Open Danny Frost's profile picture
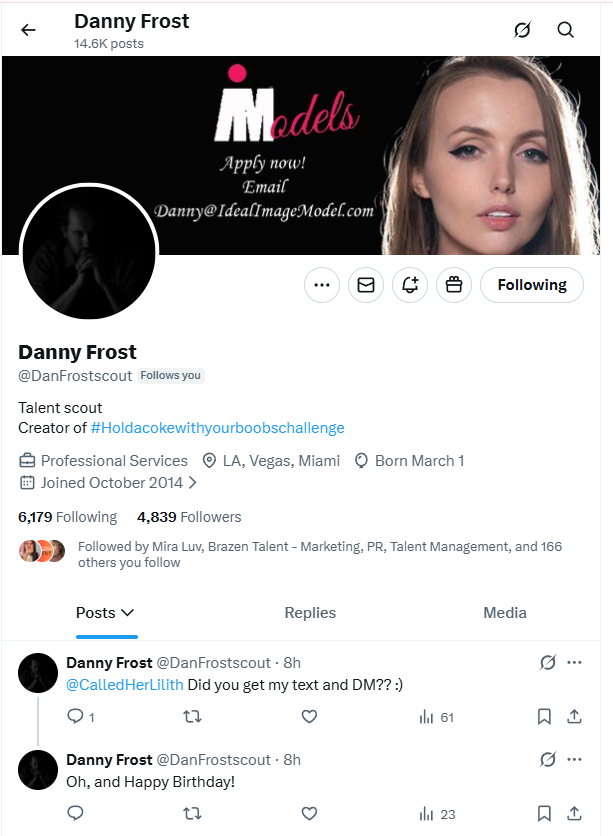Image resolution: width=613 pixels, height=836 pixels. (x=88, y=252)
